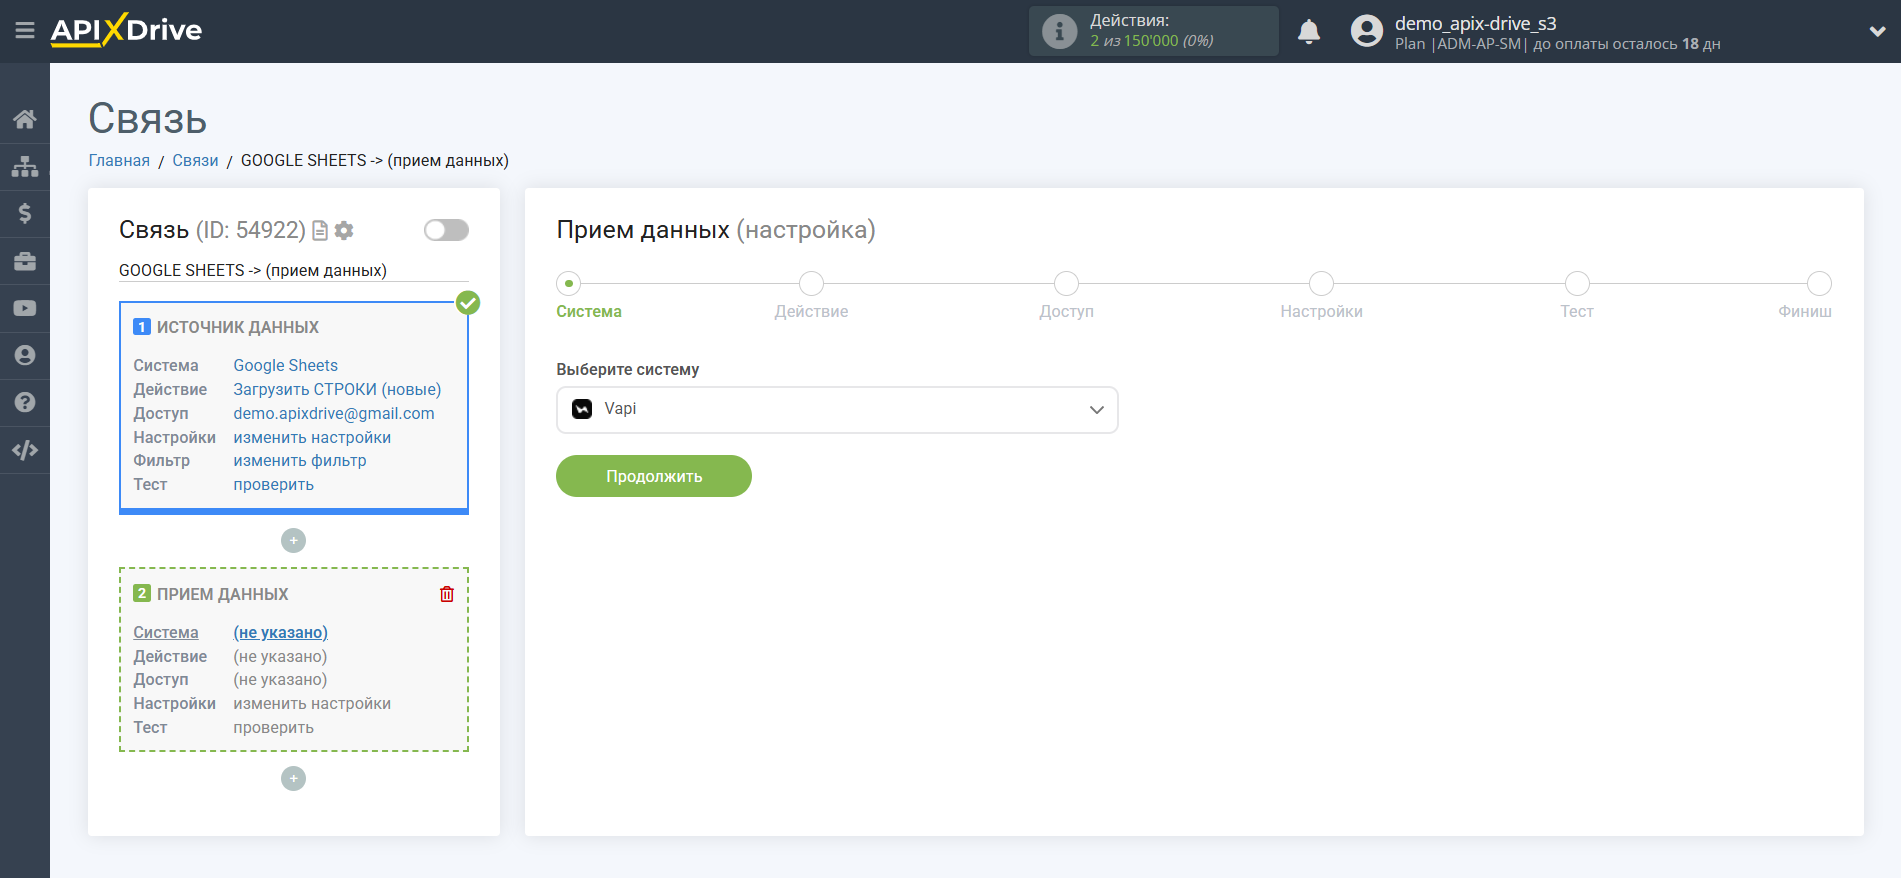Delete the data receiver block
Viewport: 1901px width, 878px height.
(x=447, y=594)
